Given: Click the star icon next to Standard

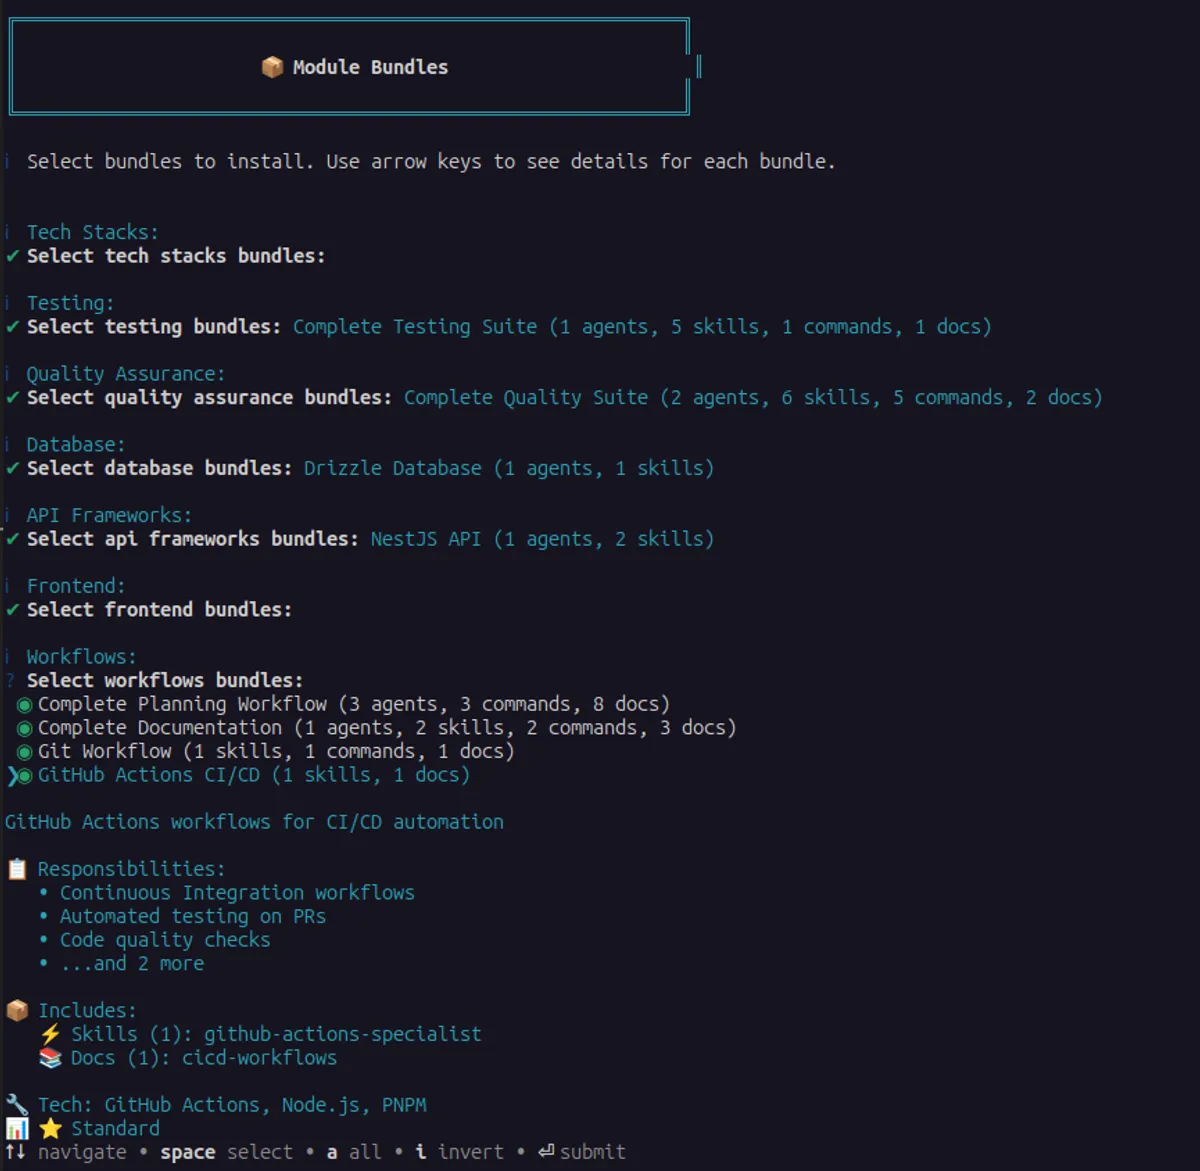Looking at the screenshot, I should pyautogui.click(x=51, y=1128).
